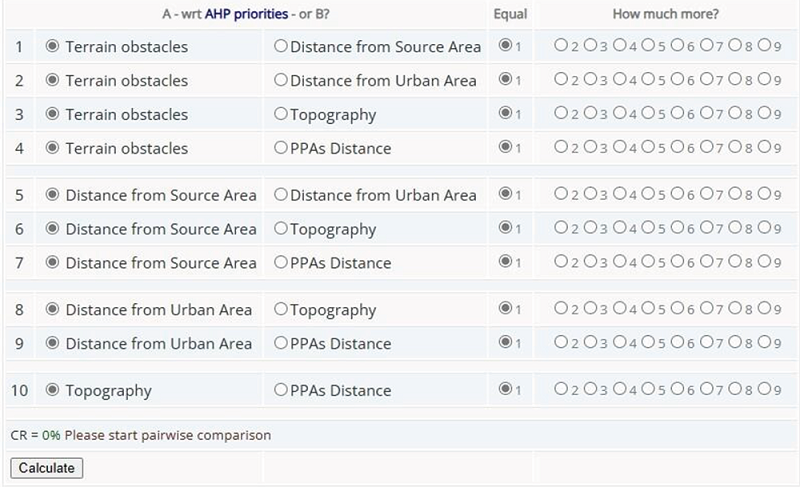The height and width of the screenshot is (487, 800).
Task: Select Distance from Urban Area in row 5
Action: [x=281, y=195]
